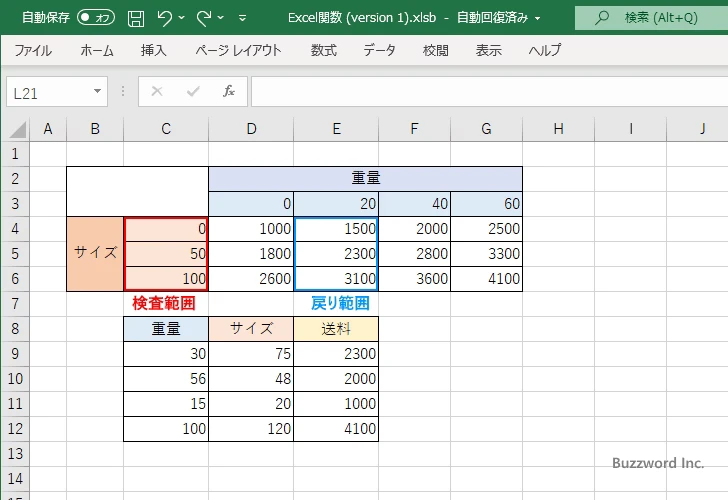
Task: Open Customize Quick Access Toolbar dropdown
Action: pyautogui.click(x=242, y=18)
